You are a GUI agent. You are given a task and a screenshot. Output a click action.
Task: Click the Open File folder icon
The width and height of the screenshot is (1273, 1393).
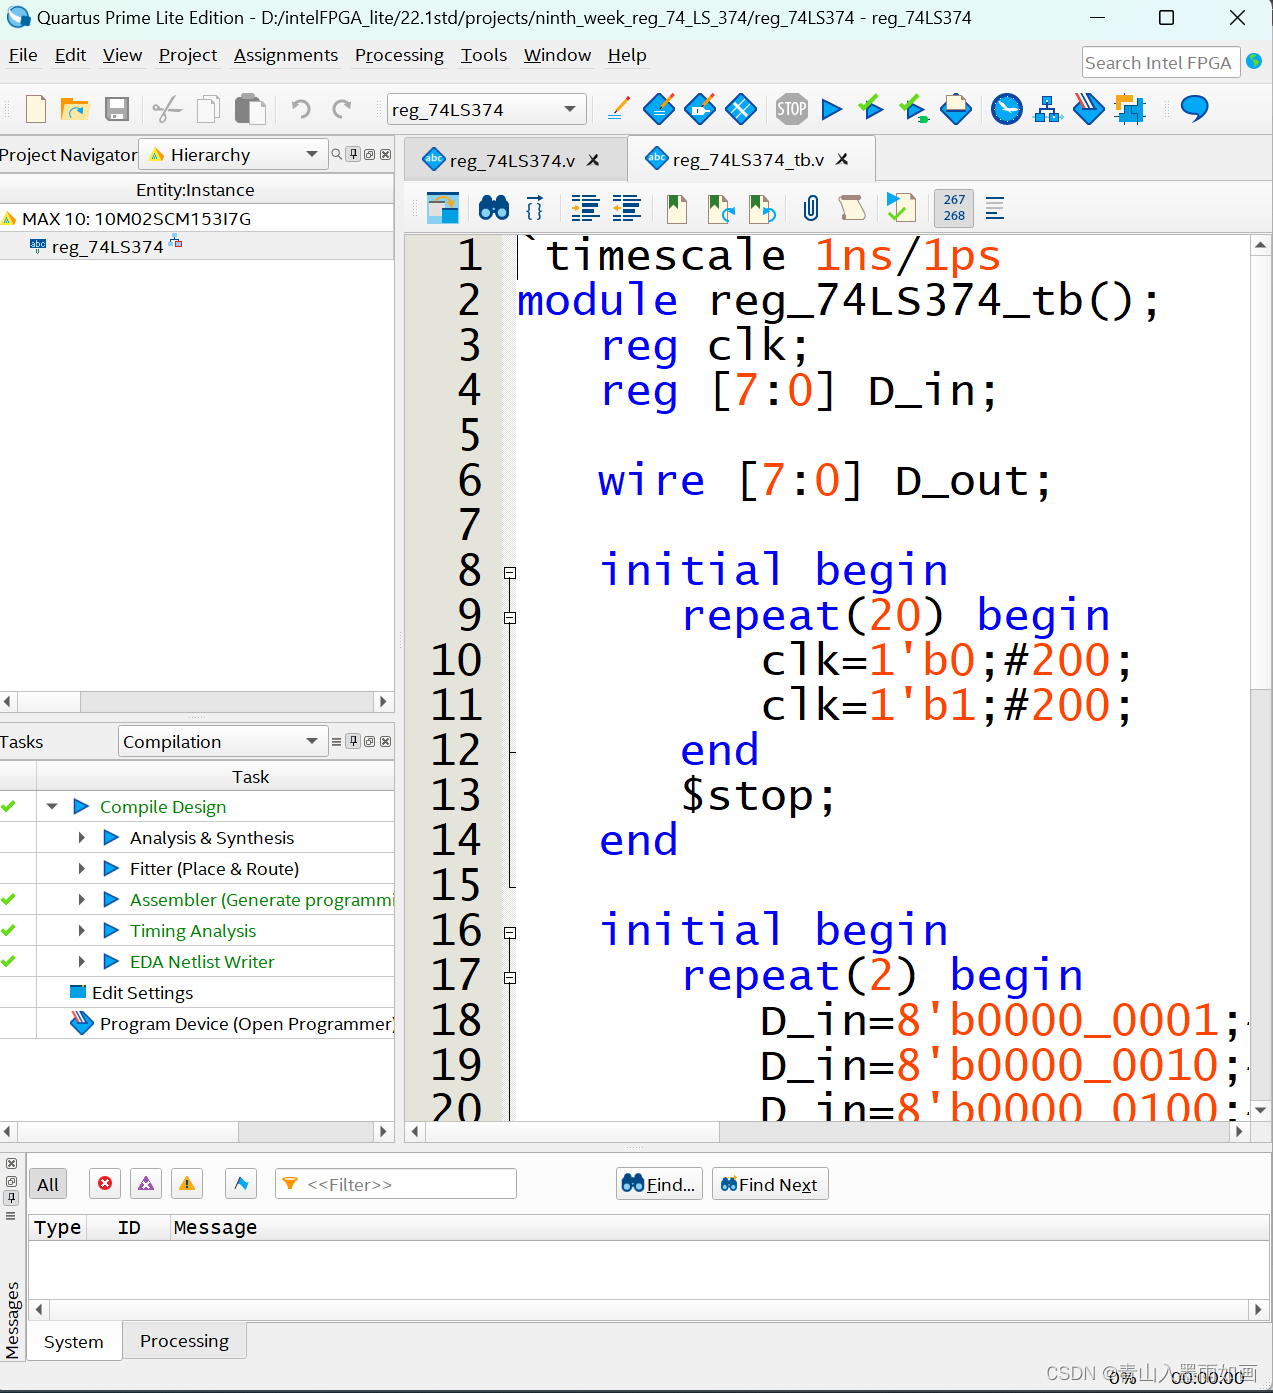(x=75, y=109)
